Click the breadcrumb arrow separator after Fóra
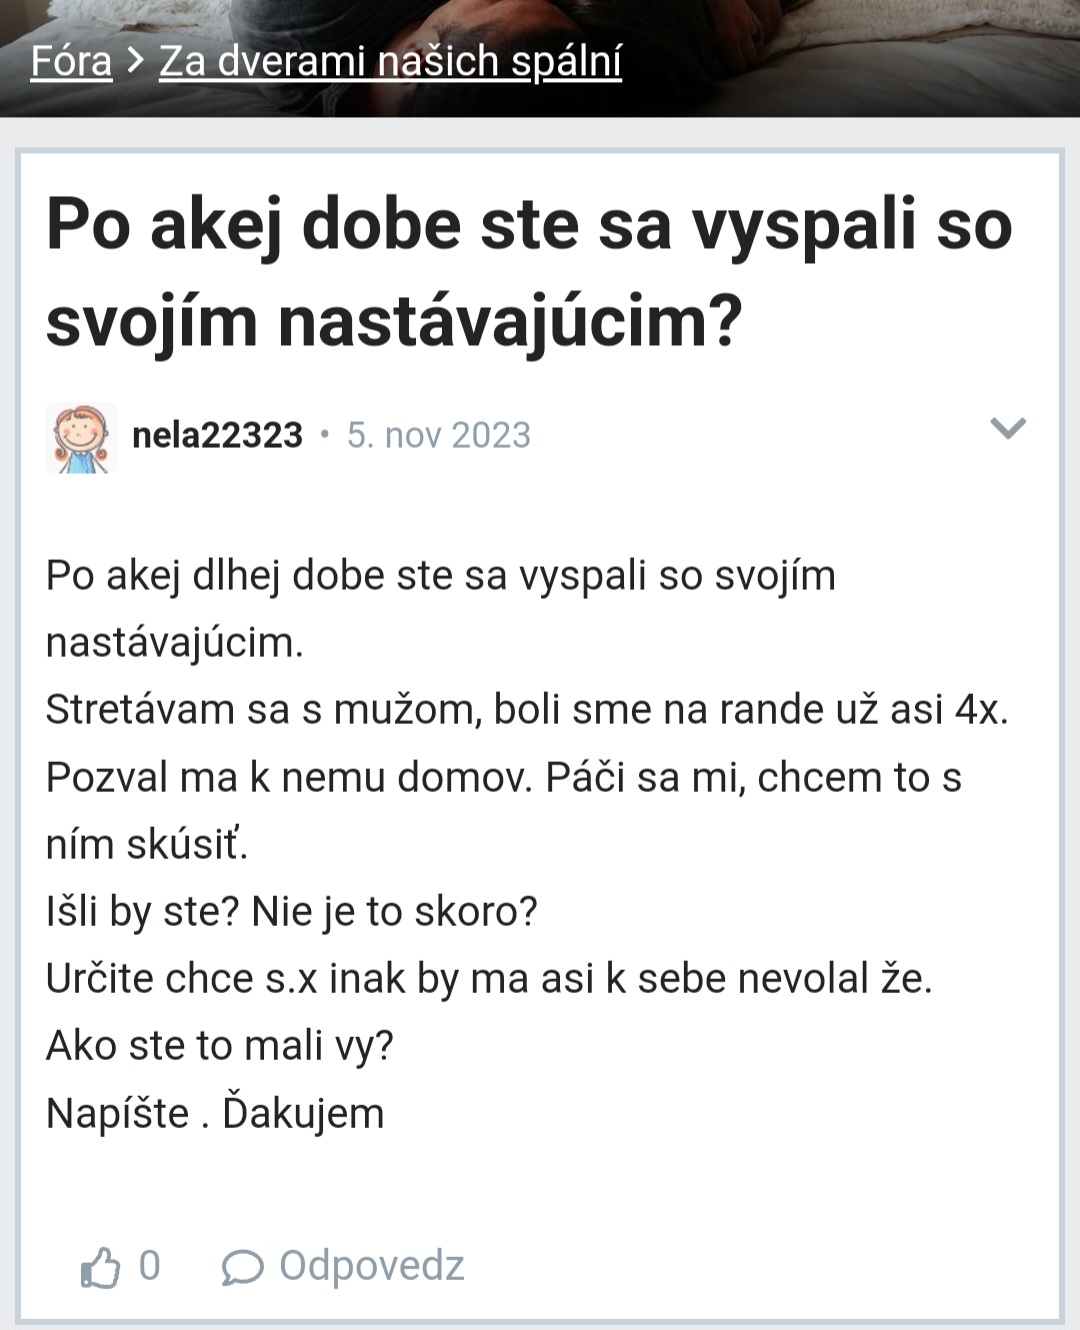This screenshot has width=1080, height=1330. (136, 60)
